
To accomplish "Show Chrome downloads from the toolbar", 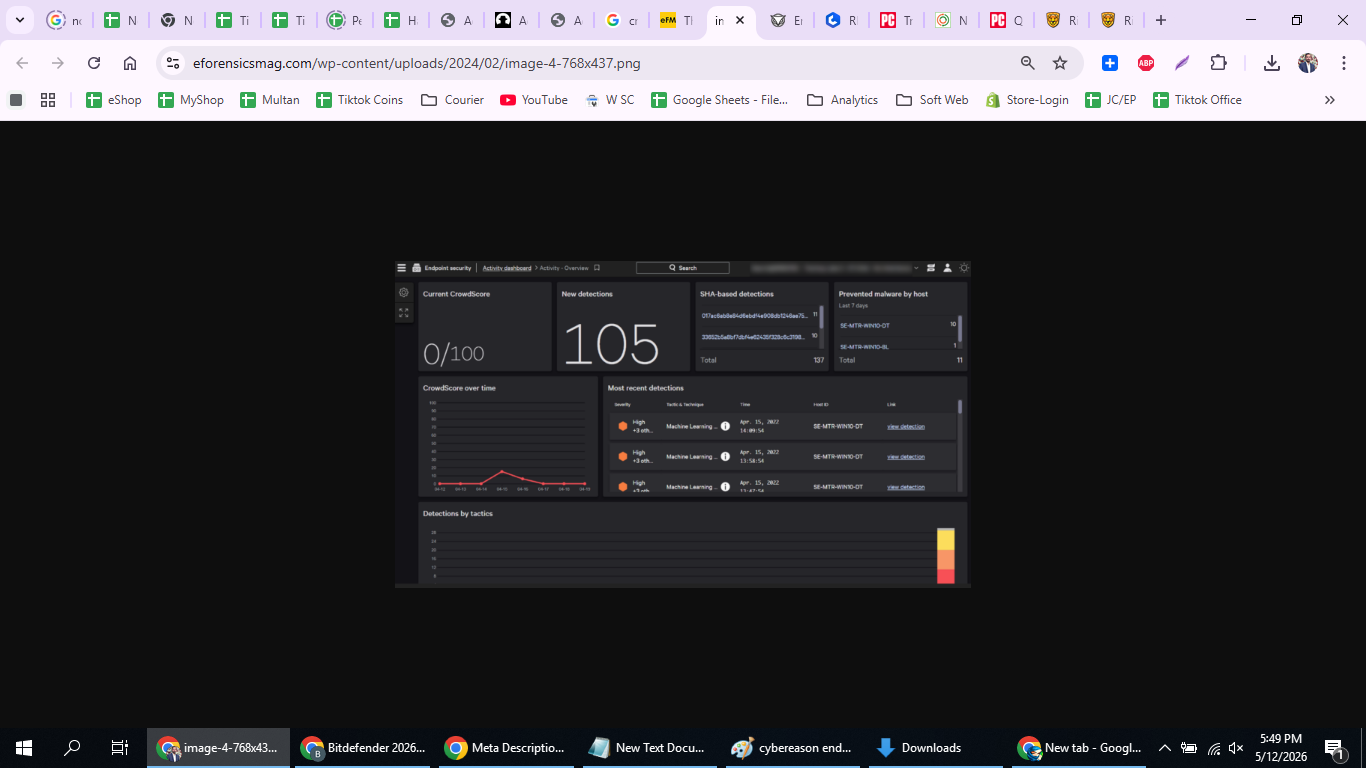I will 1272,63.
